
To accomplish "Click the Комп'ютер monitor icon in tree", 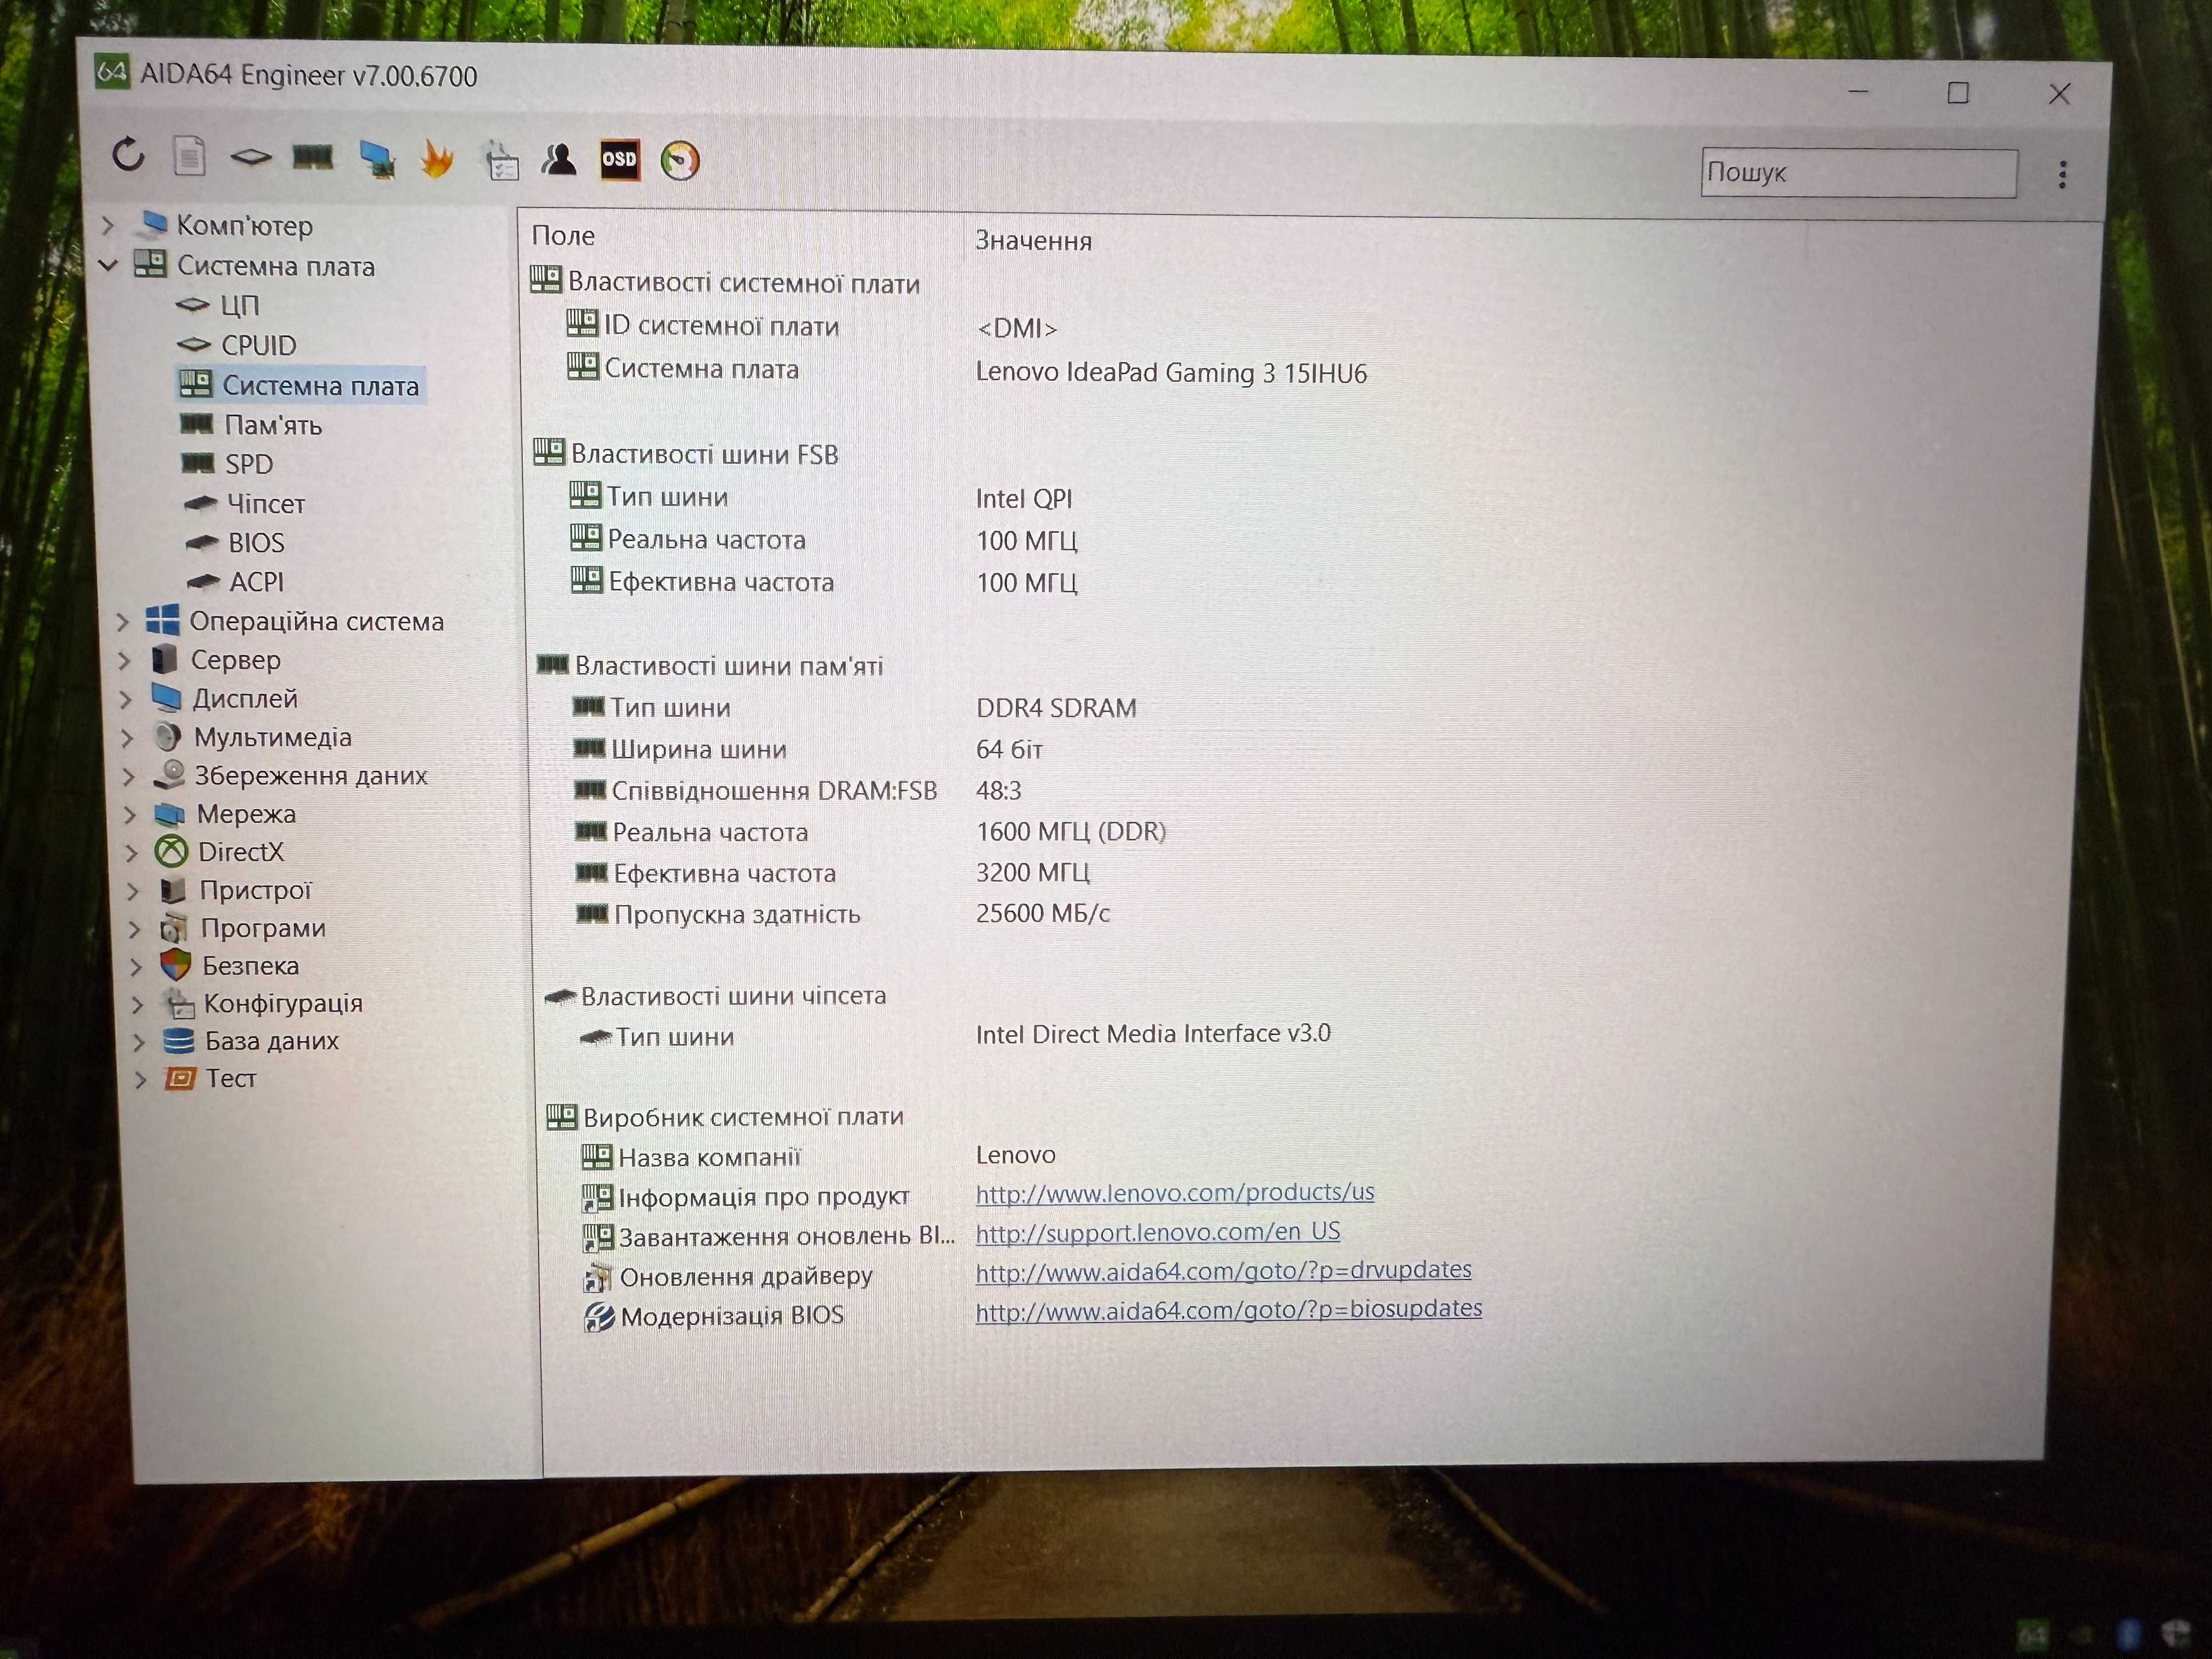I will click(154, 224).
